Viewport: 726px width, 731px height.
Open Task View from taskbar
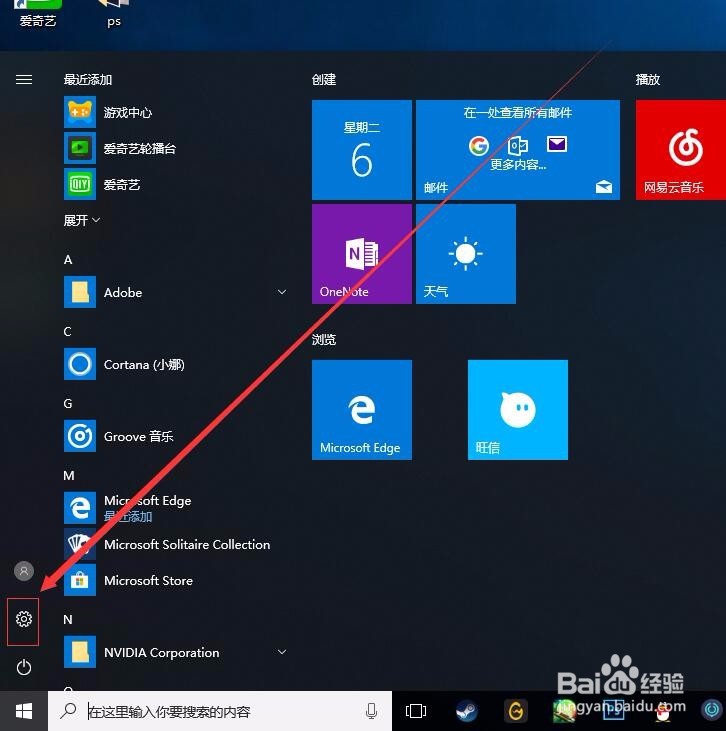pos(416,711)
